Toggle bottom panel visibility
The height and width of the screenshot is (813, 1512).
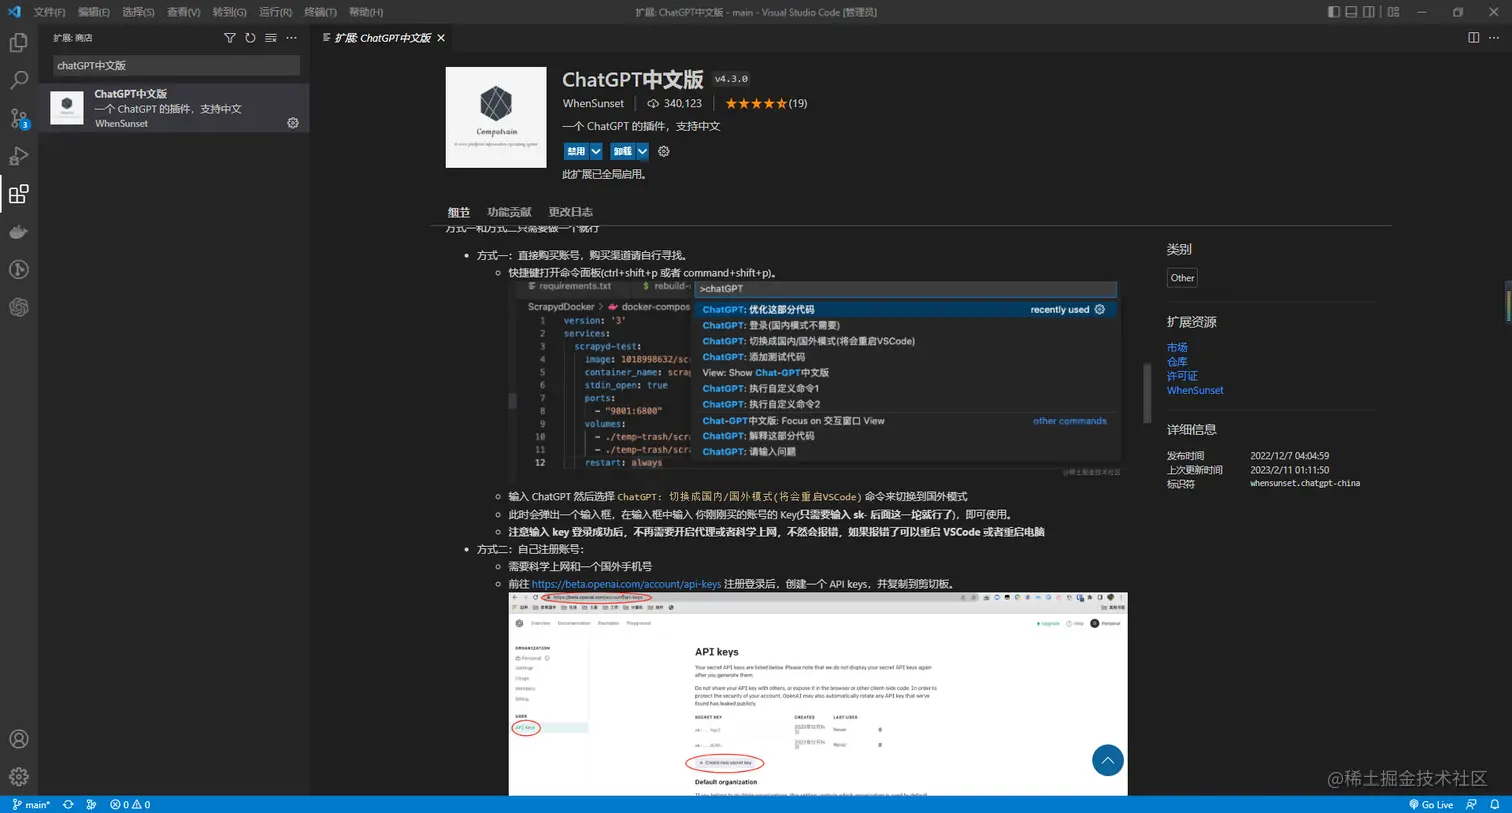pyautogui.click(x=1352, y=12)
